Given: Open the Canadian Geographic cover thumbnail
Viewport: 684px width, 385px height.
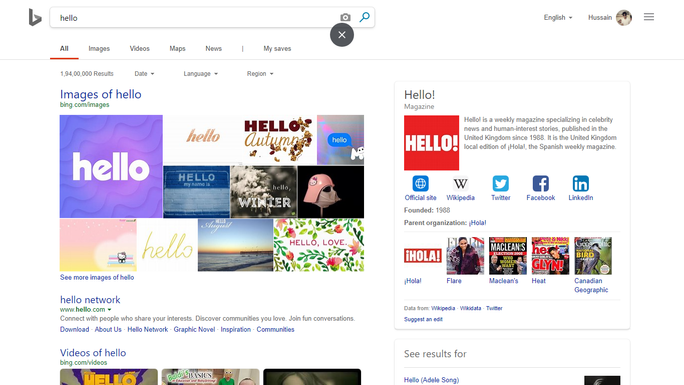Looking at the screenshot, I should pyautogui.click(x=593, y=256).
